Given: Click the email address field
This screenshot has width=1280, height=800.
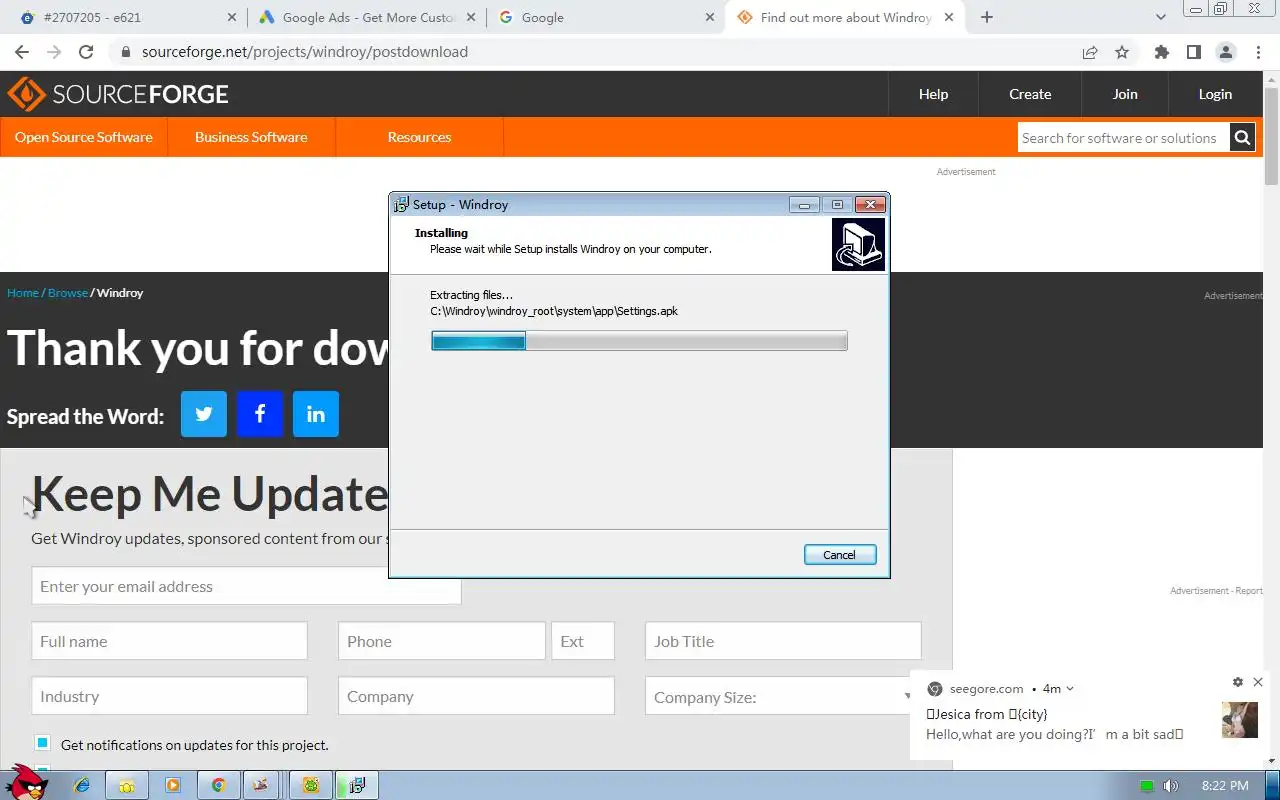Looking at the screenshot, I should (x=246, y=586).
